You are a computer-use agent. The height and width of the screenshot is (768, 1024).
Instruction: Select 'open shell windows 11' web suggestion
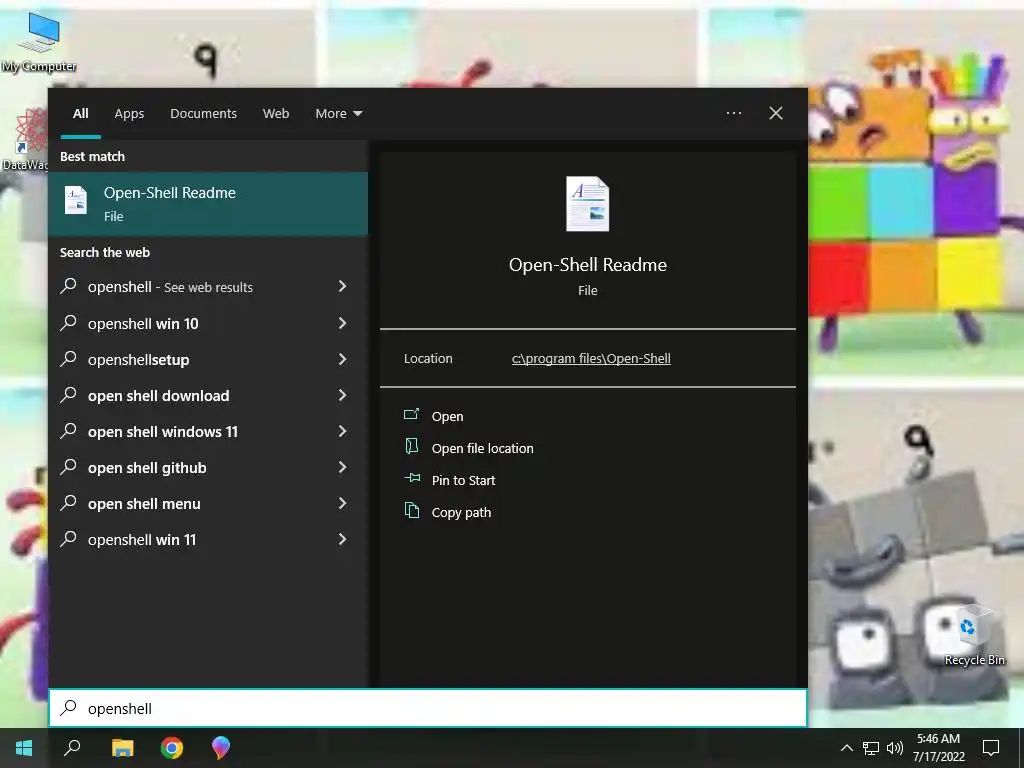208,431
